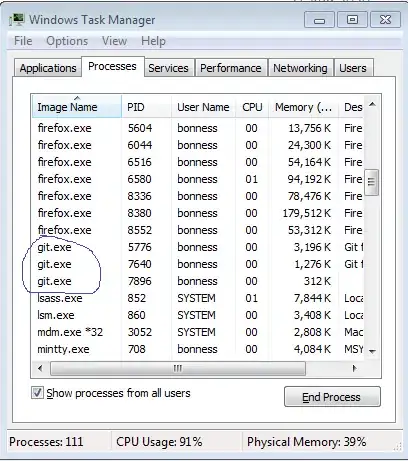Viewport: 408px width, 461px height.
Task: Select firefox.exe row with PID 6044
Action: click(x=198, y=145)
